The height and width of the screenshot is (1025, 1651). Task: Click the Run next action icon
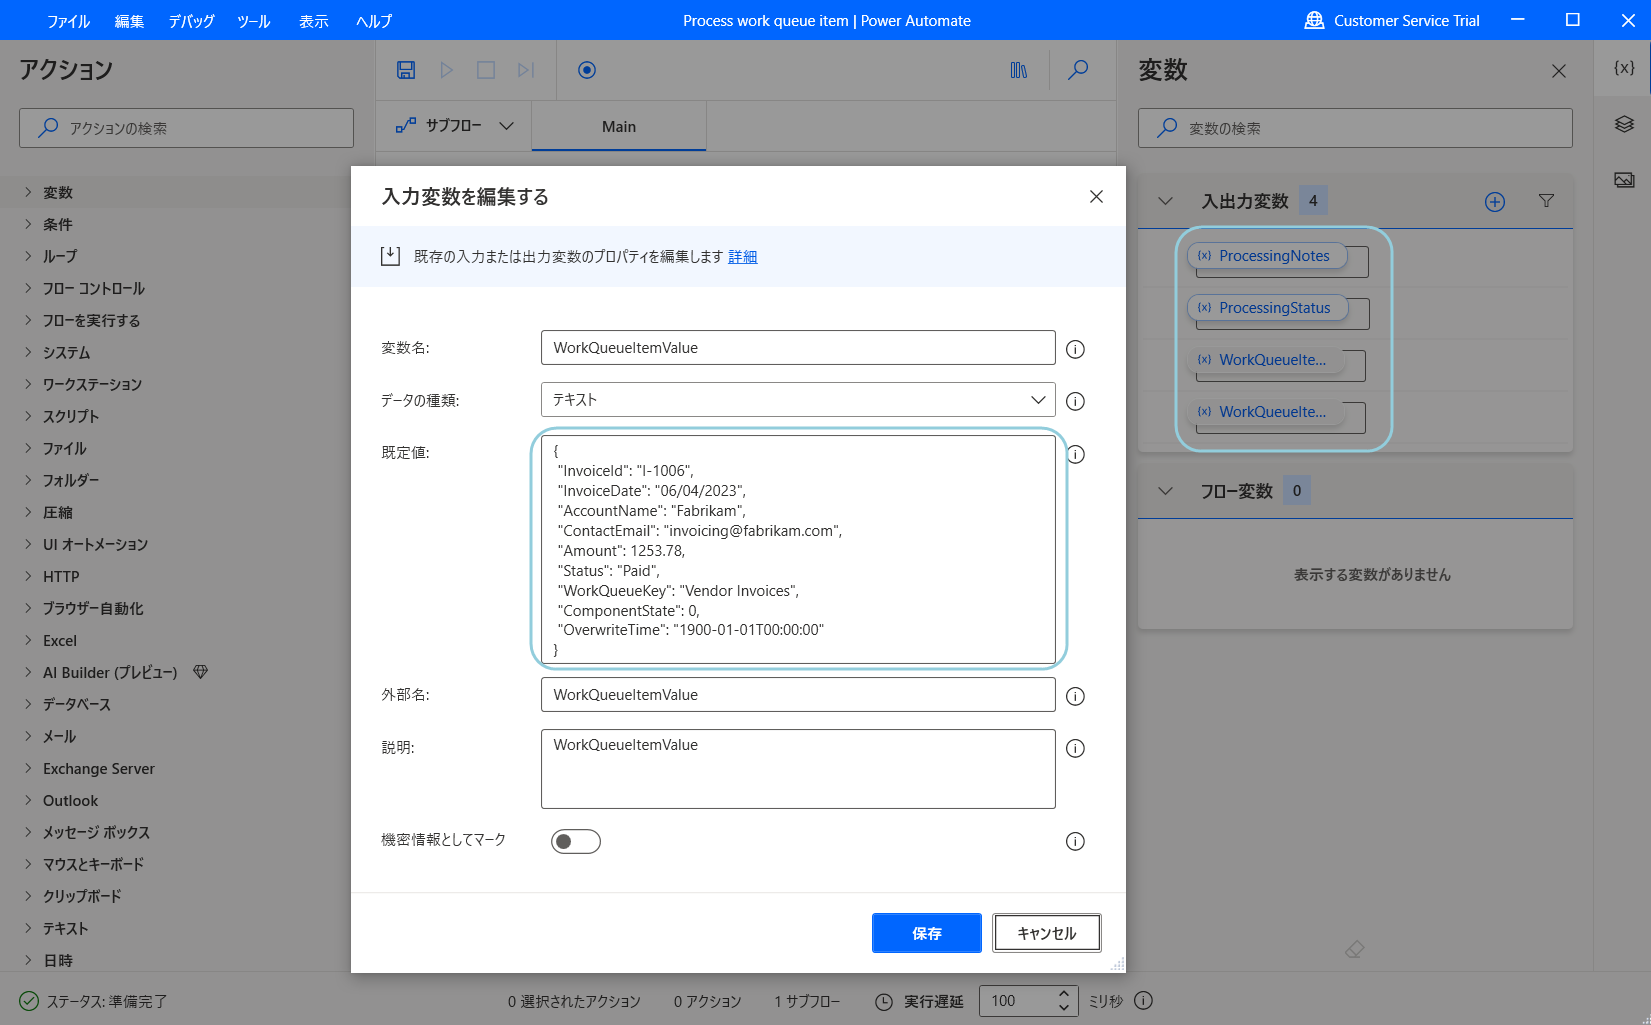point(526,70)
